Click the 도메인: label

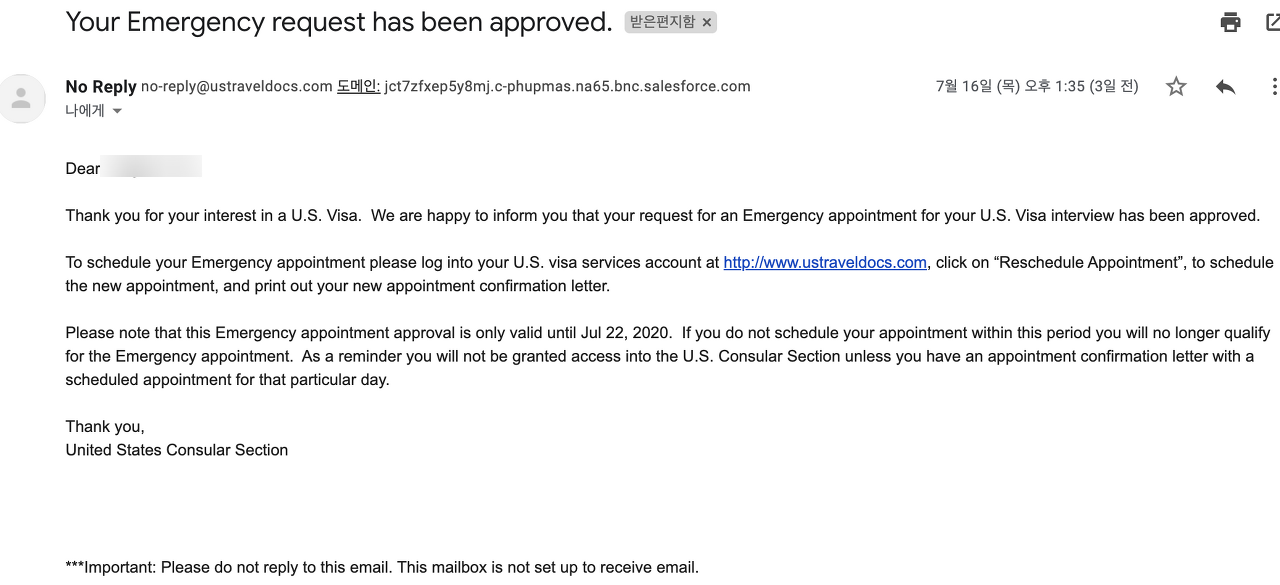[358, 87]
